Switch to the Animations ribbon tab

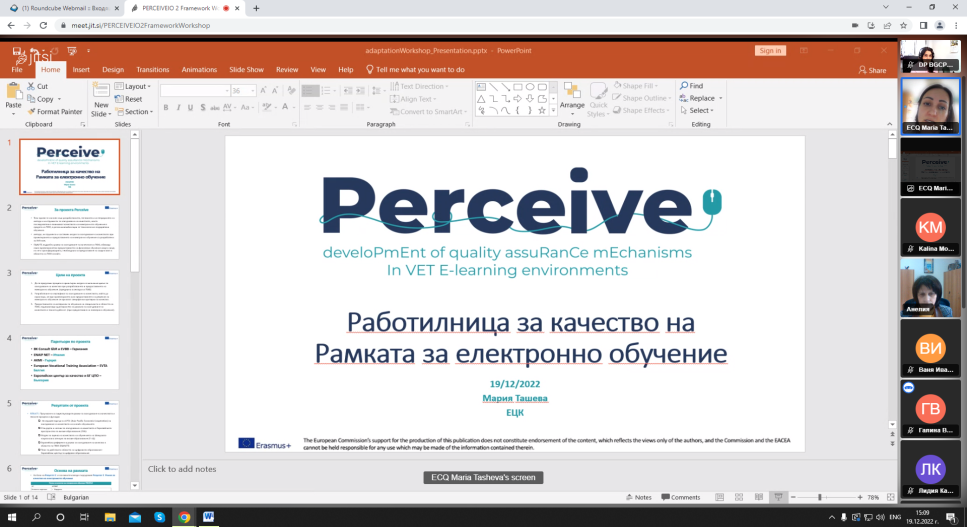click(199, 70)
